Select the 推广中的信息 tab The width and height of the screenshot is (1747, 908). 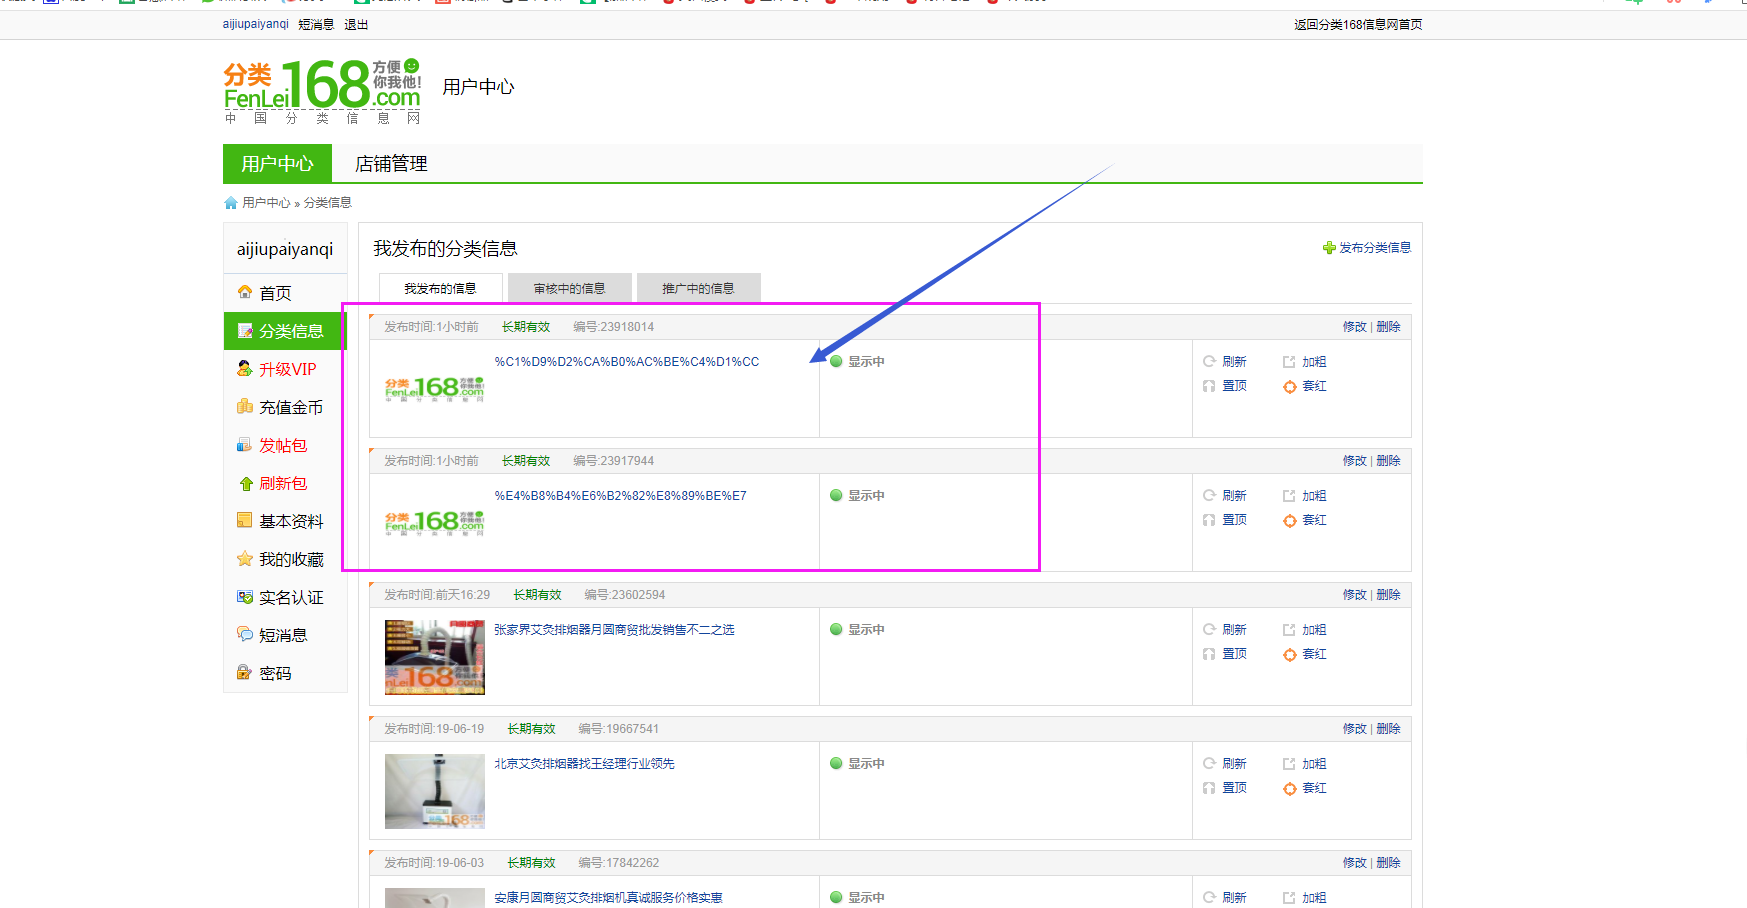point(698,288)
